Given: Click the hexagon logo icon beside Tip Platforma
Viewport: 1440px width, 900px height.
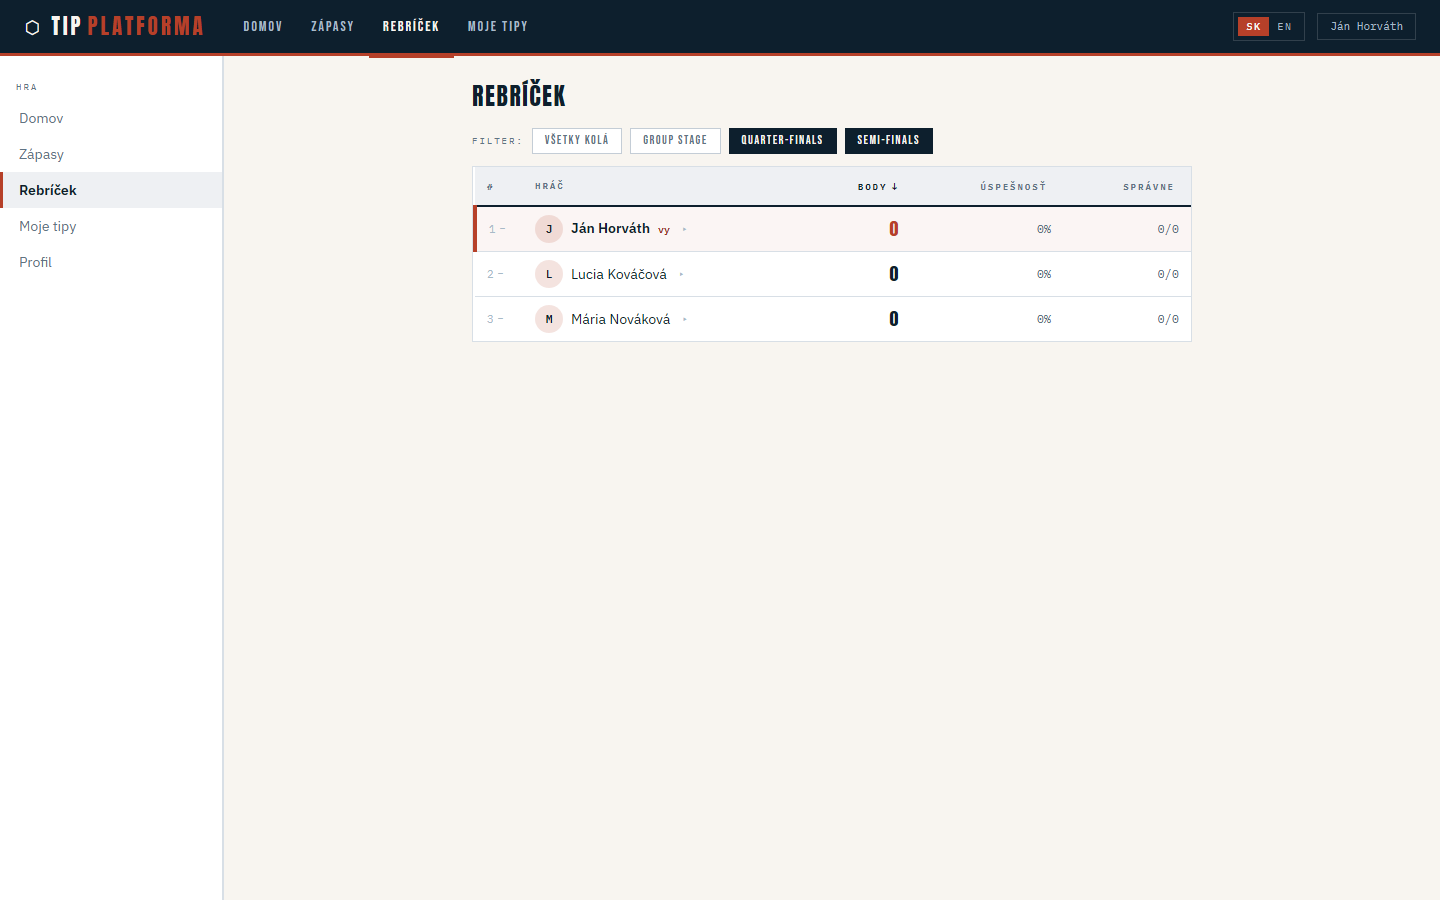Looking at the screenshot, I should point(32,27).
